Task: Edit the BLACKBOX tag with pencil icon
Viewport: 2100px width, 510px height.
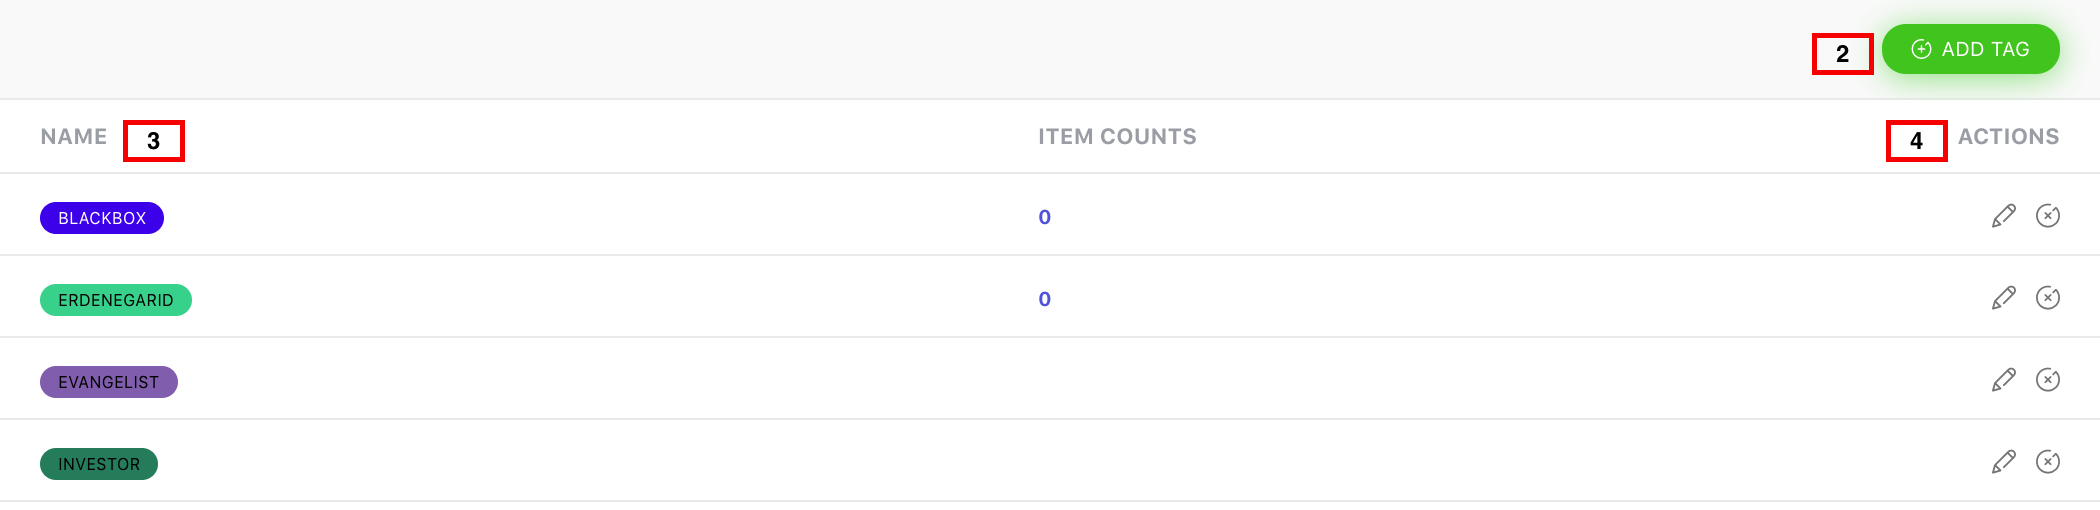Action: [x=2003, y=216]
